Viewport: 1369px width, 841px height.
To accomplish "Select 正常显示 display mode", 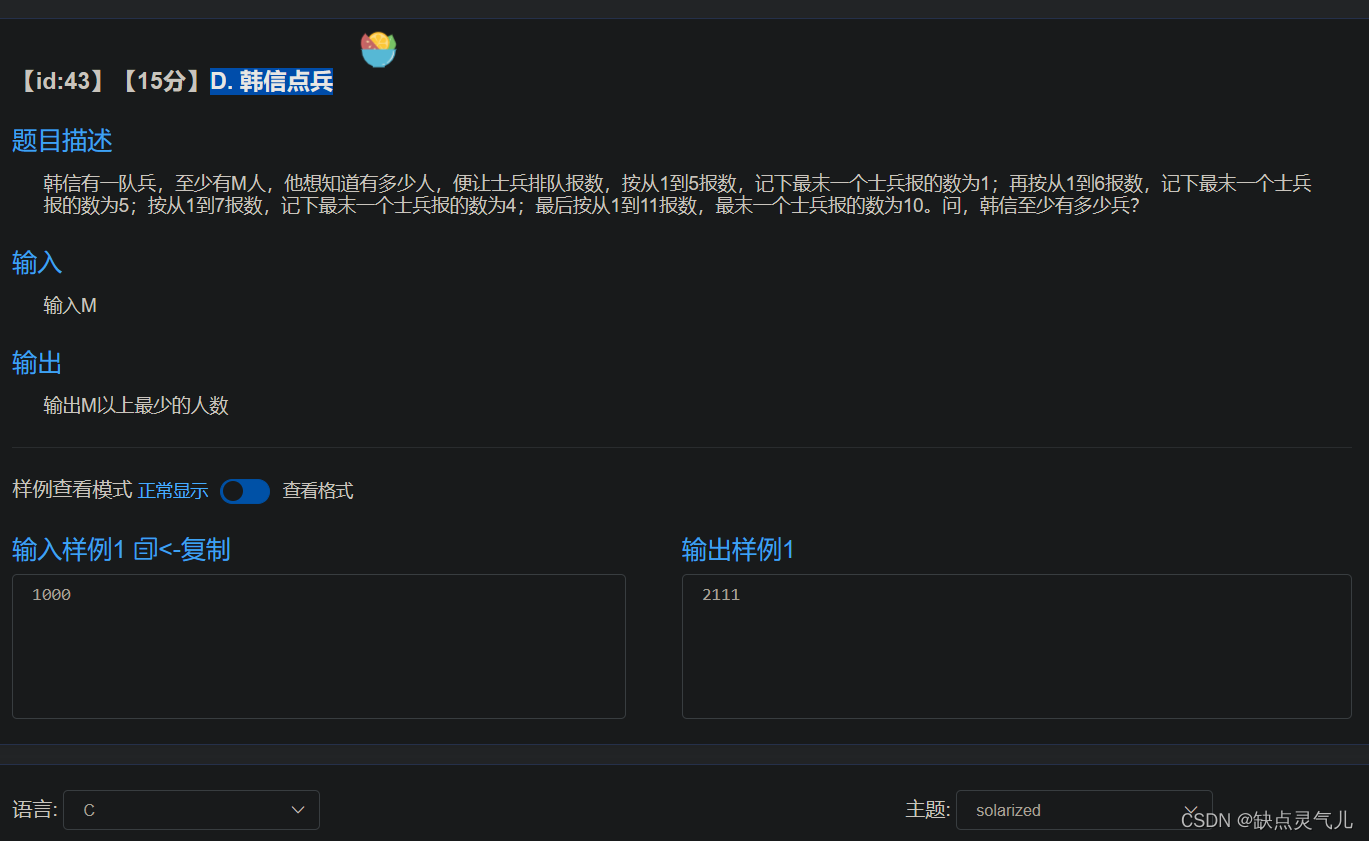I will (173, 491).
